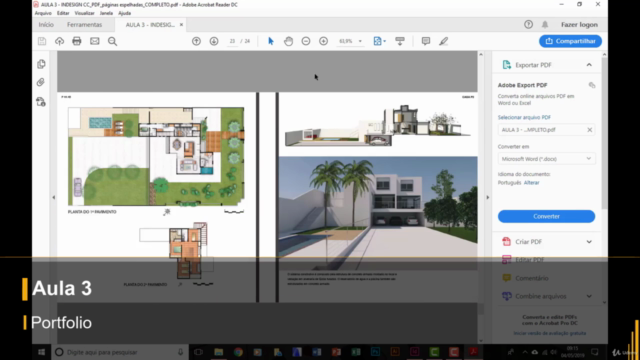Image resolution: width=640 pixels, height=360 pixels.
Task: Click Iniciar versão de avaliação gratuita link
Action: coord(549,333)
